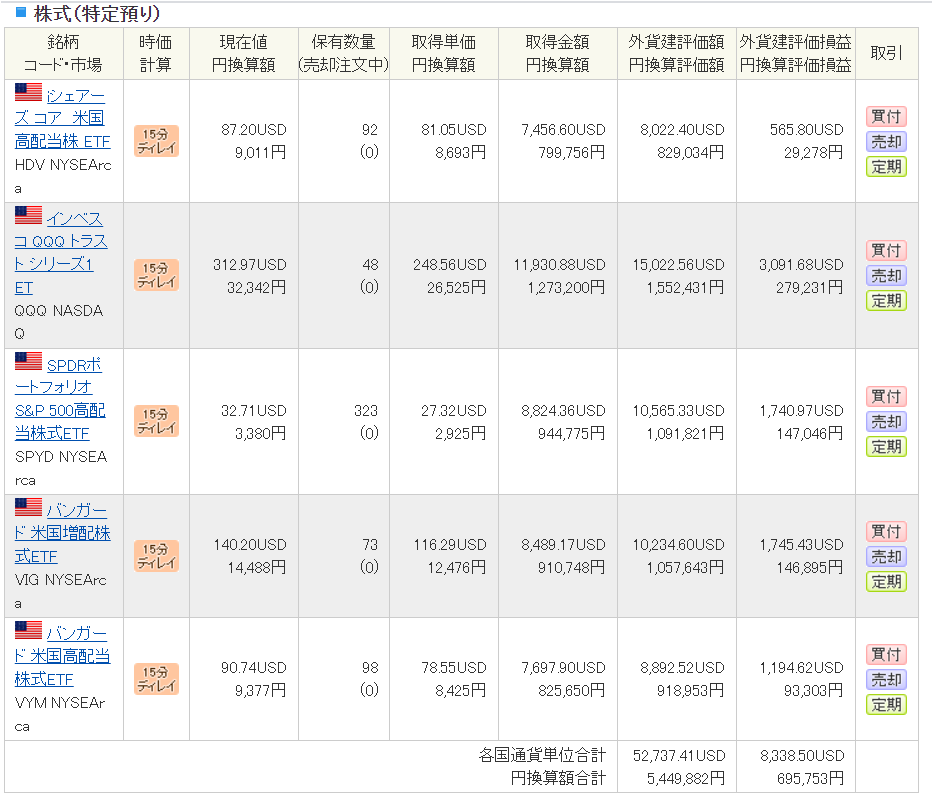Click the US flag icon beside SPYD
The height and width of the screenshot is (809, 933).
[x=29, y=361]
